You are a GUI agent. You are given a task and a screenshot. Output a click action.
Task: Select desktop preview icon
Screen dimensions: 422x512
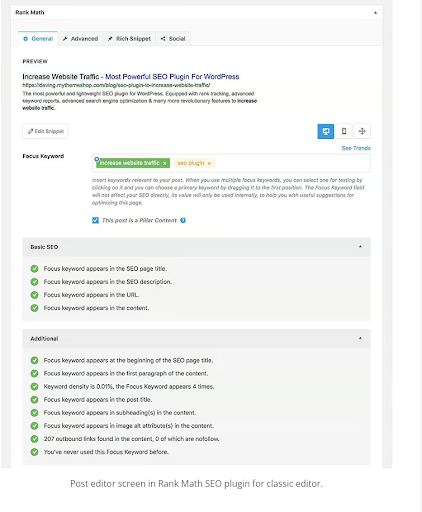[326, 131]
